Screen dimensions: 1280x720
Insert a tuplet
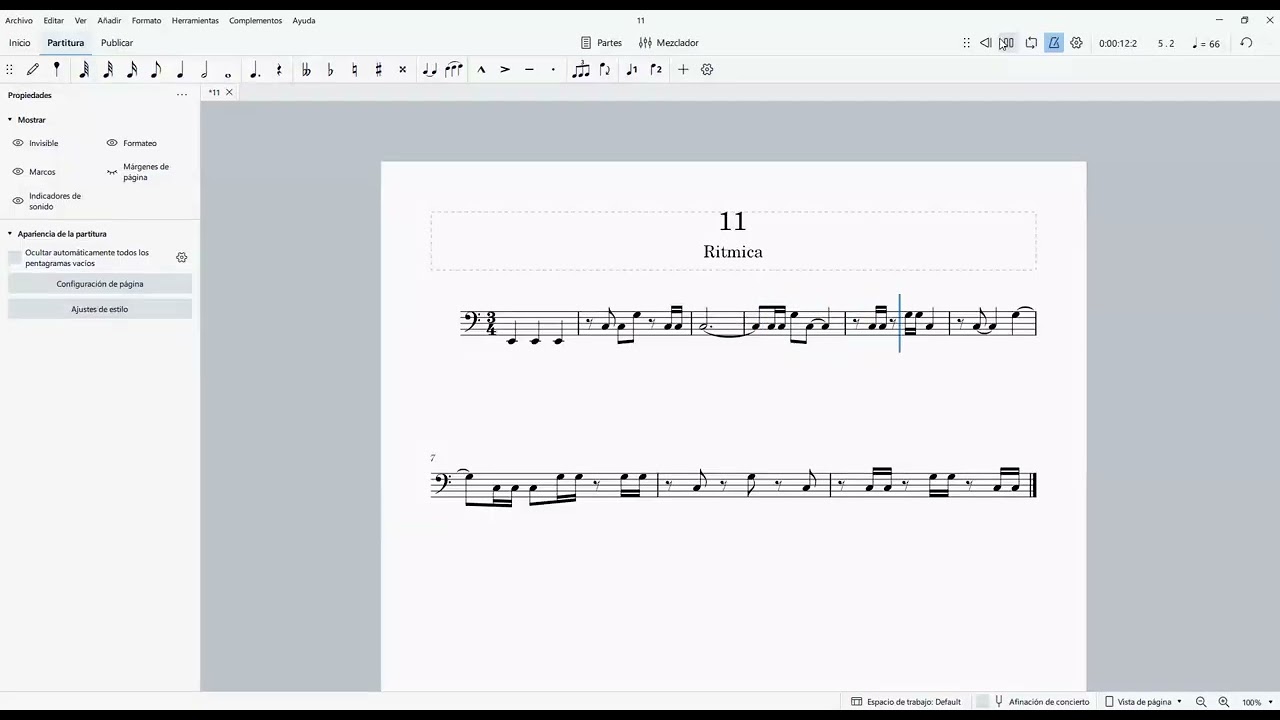[580, 69]
